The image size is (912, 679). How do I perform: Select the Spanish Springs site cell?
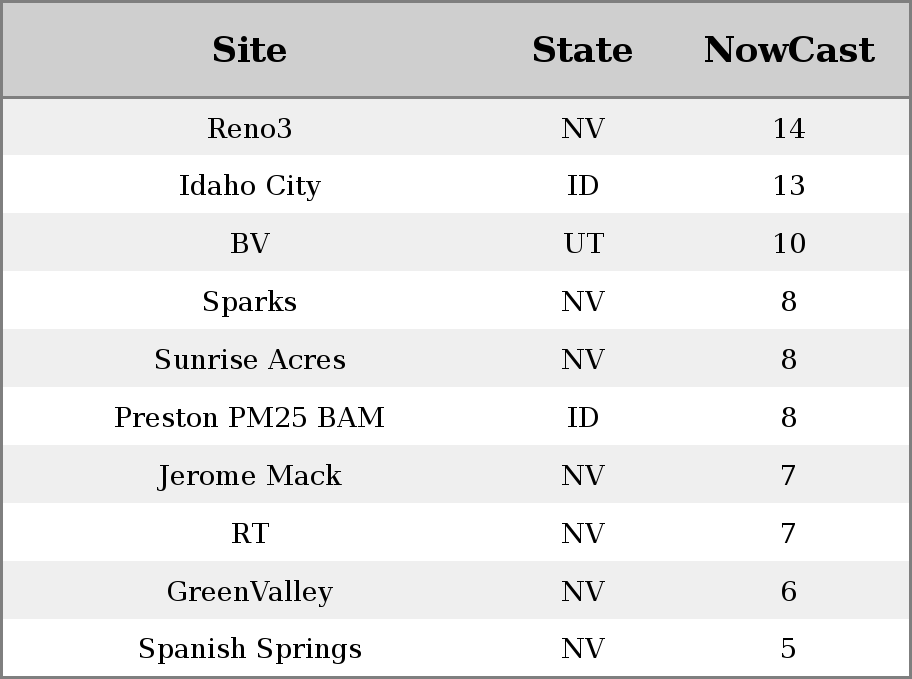tap(249, 649)
